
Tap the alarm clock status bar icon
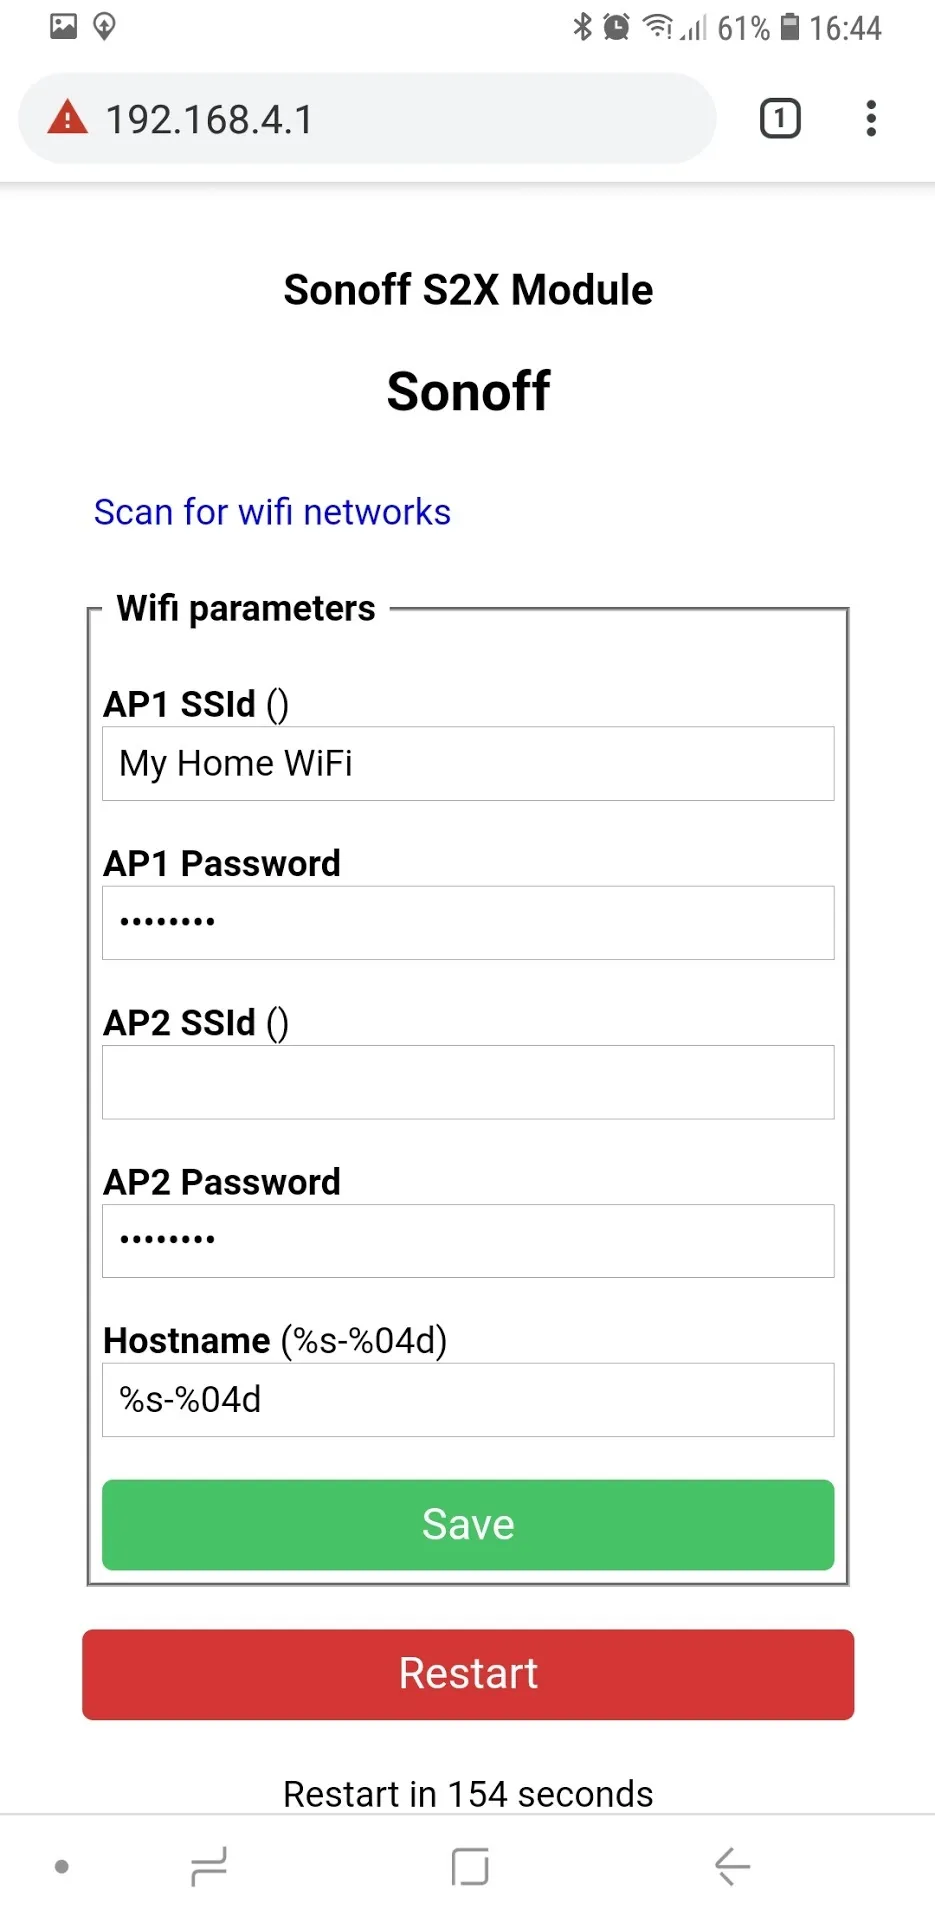point(618,27)
